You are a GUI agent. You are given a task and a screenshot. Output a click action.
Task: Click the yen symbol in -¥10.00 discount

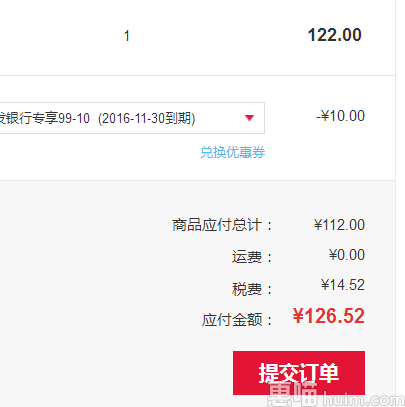[x=325, y=116]
